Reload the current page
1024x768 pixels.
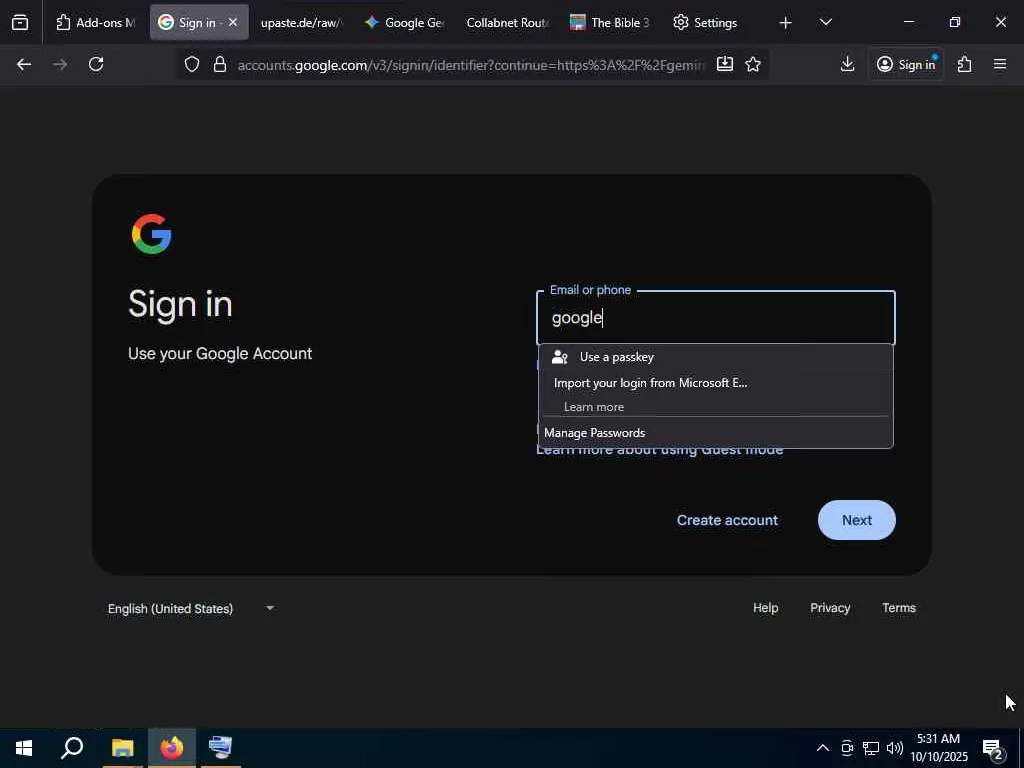tap(96, 64)
